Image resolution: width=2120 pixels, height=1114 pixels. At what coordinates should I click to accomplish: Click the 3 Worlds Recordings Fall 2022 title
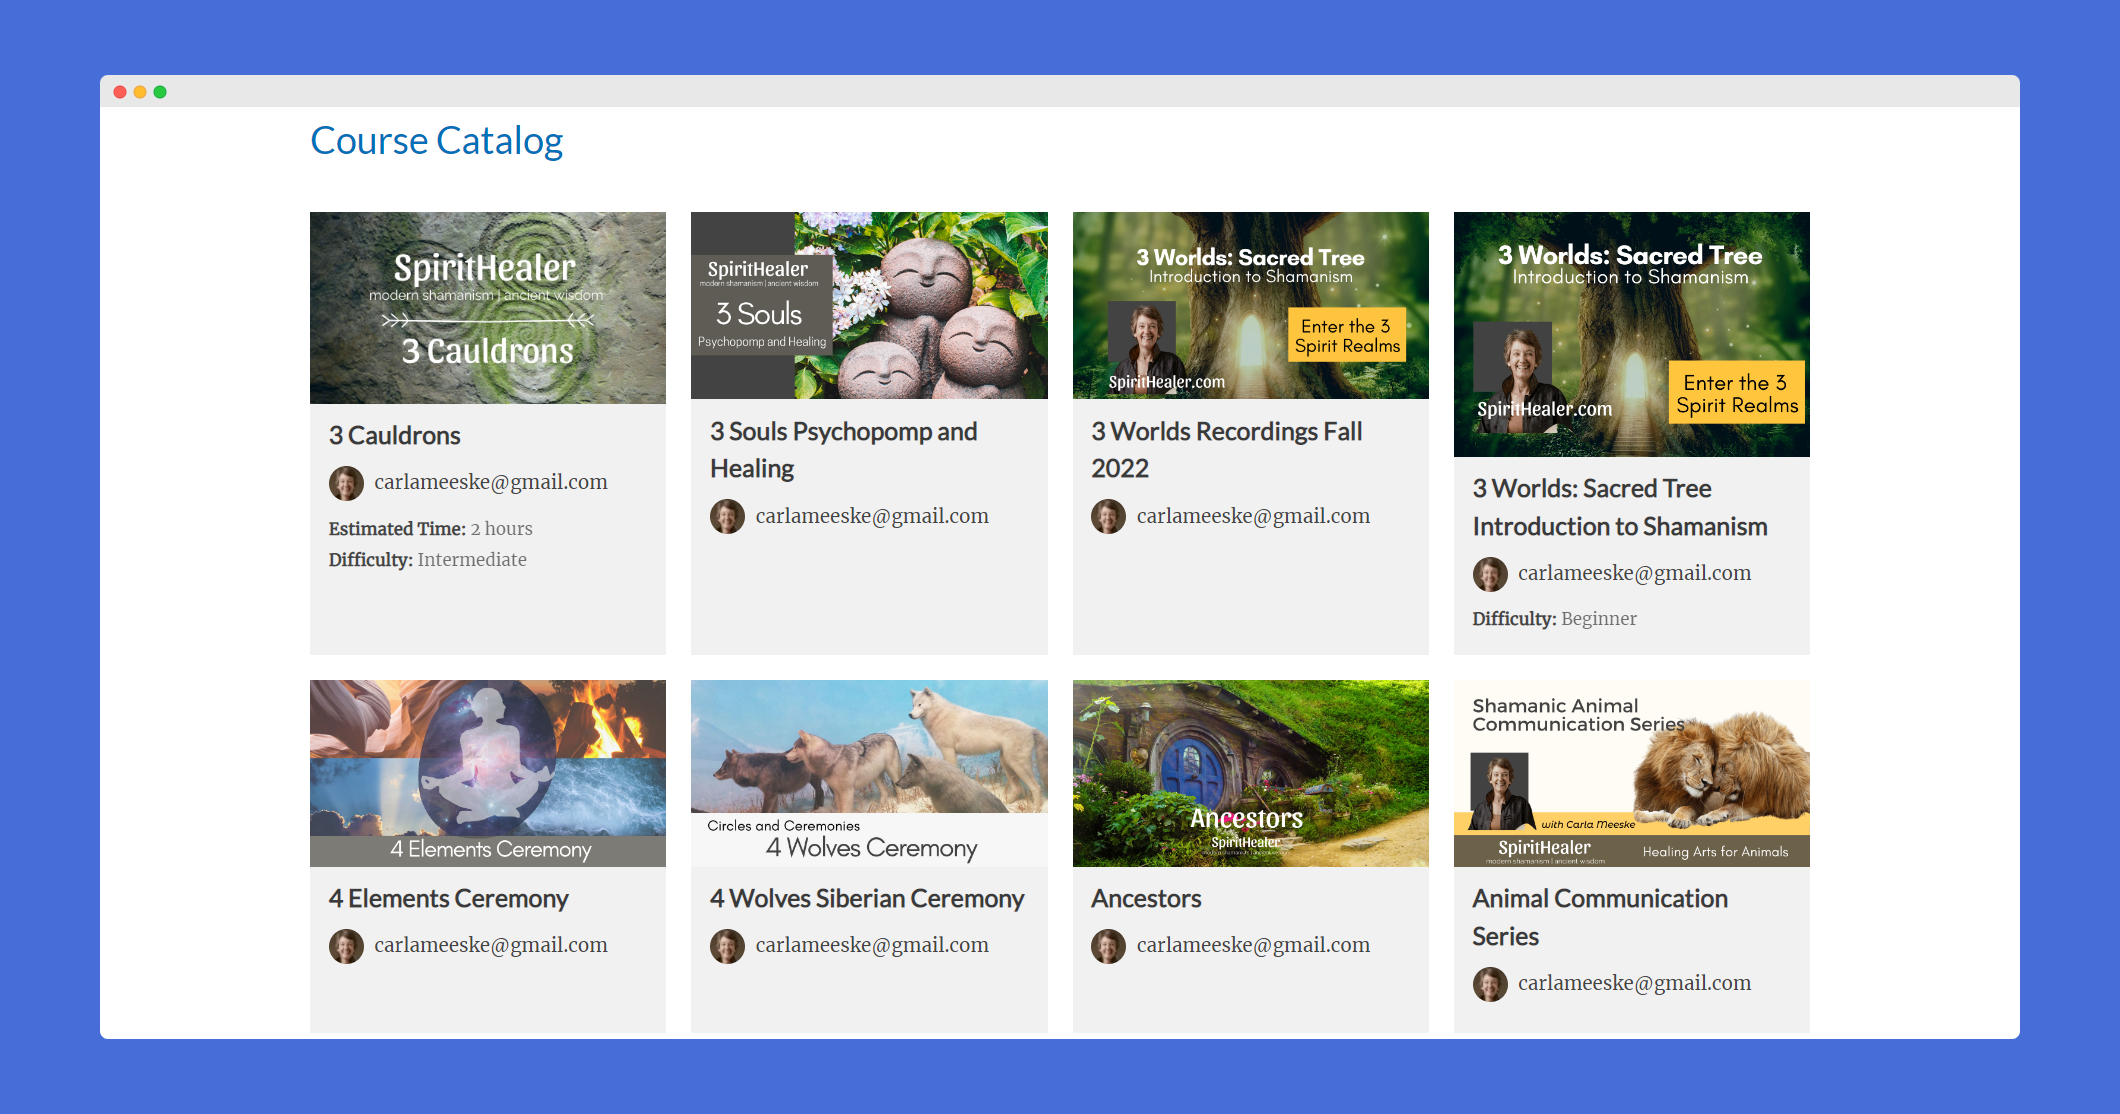[x=1227, y=450]
